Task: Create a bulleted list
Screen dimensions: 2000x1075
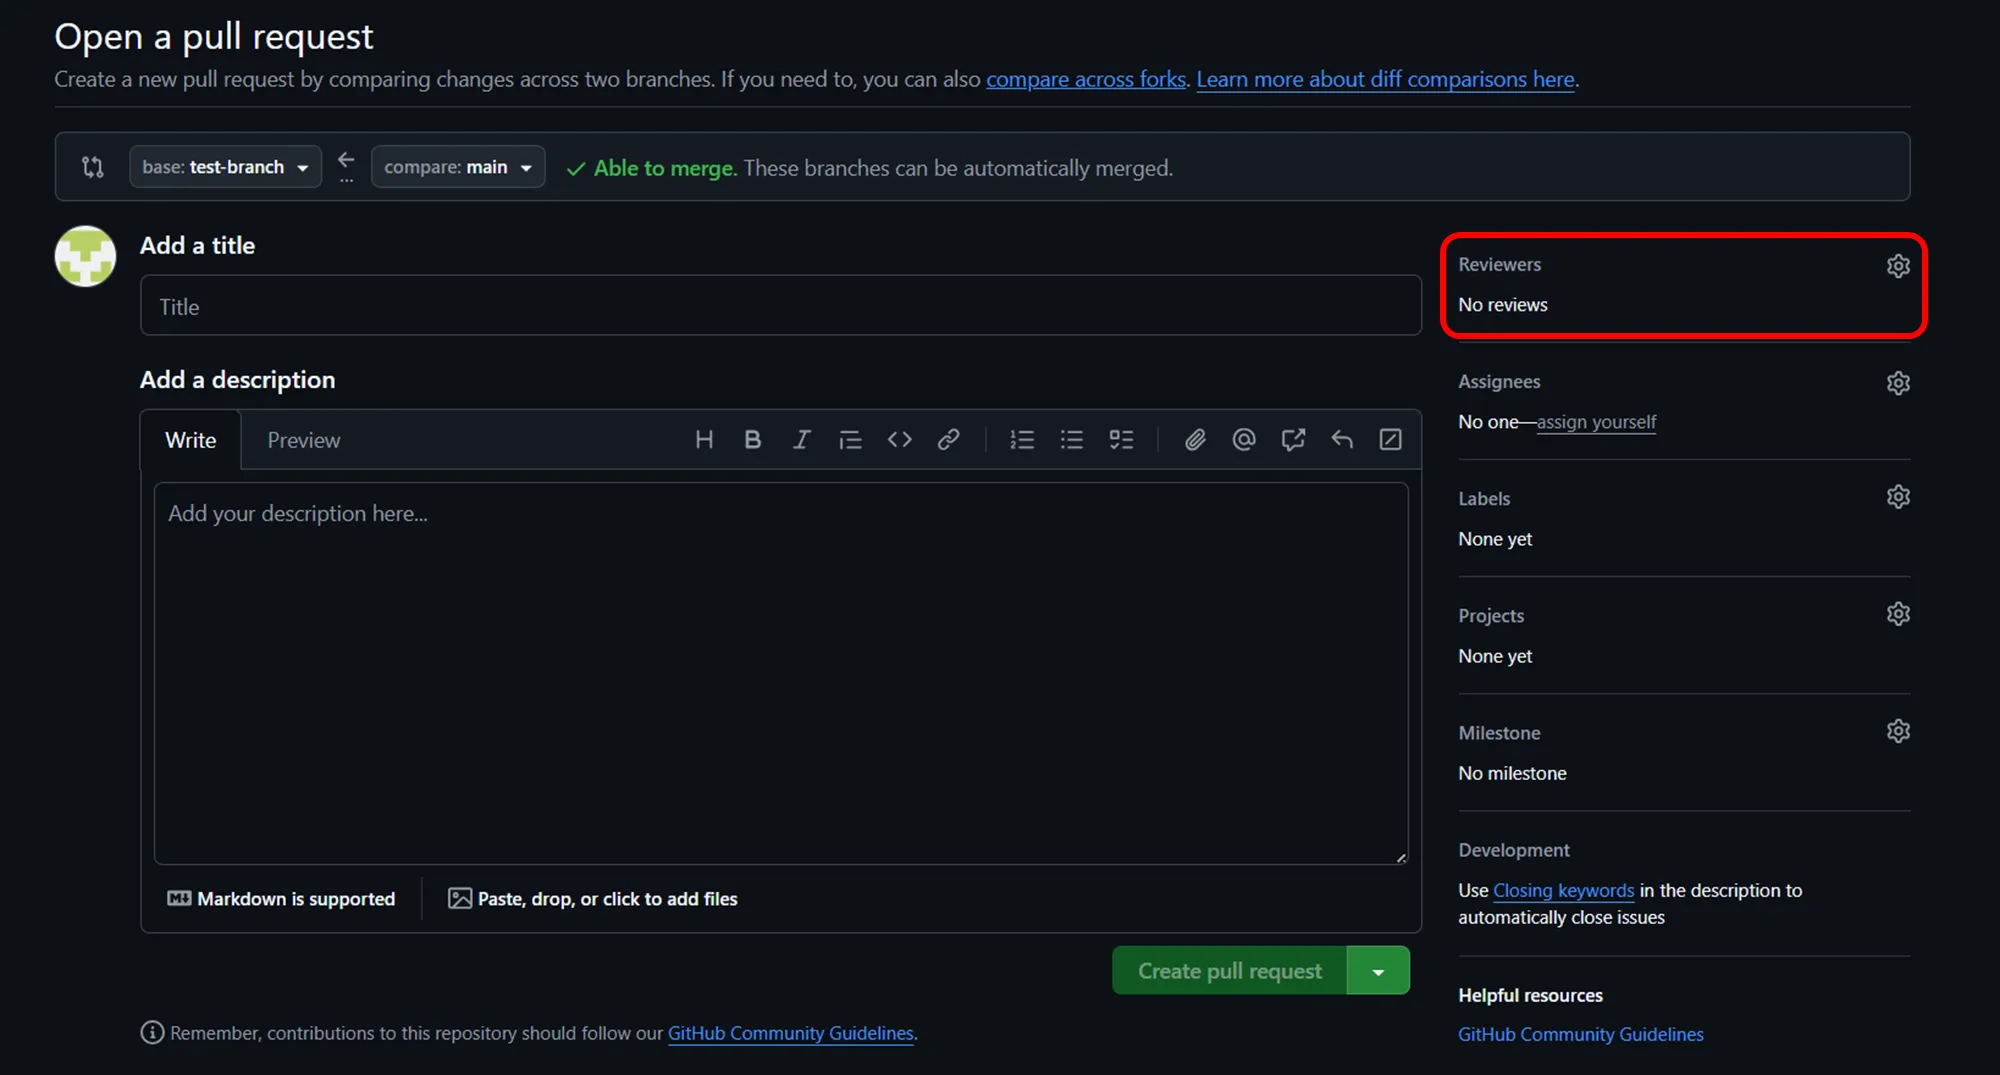Action: tap(1071, 439)
